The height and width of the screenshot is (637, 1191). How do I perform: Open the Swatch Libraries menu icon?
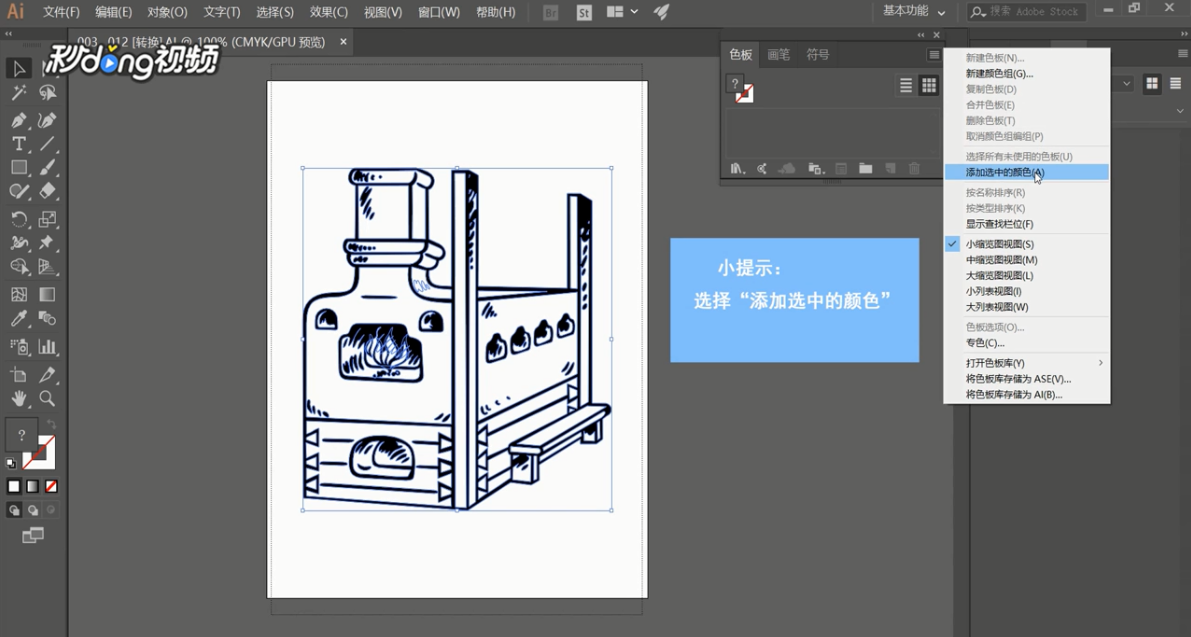[x=737, y=168]
